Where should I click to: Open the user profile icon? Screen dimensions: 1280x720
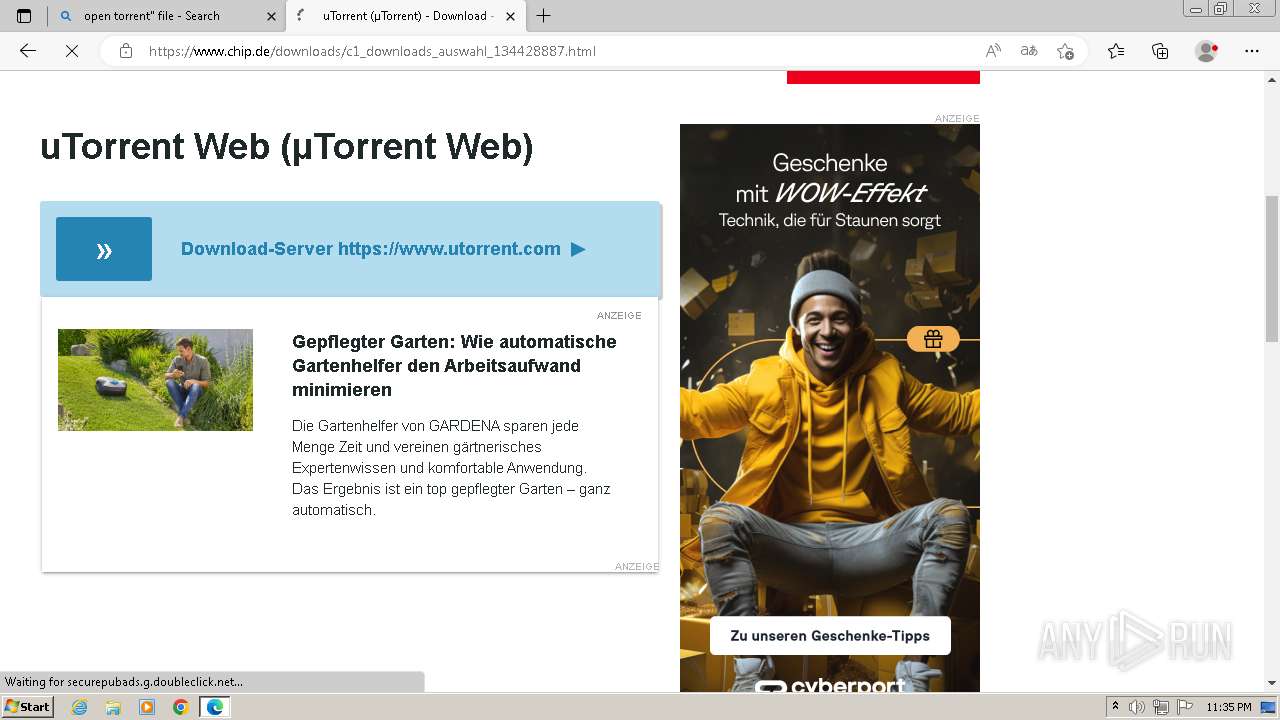(1207, 51)
